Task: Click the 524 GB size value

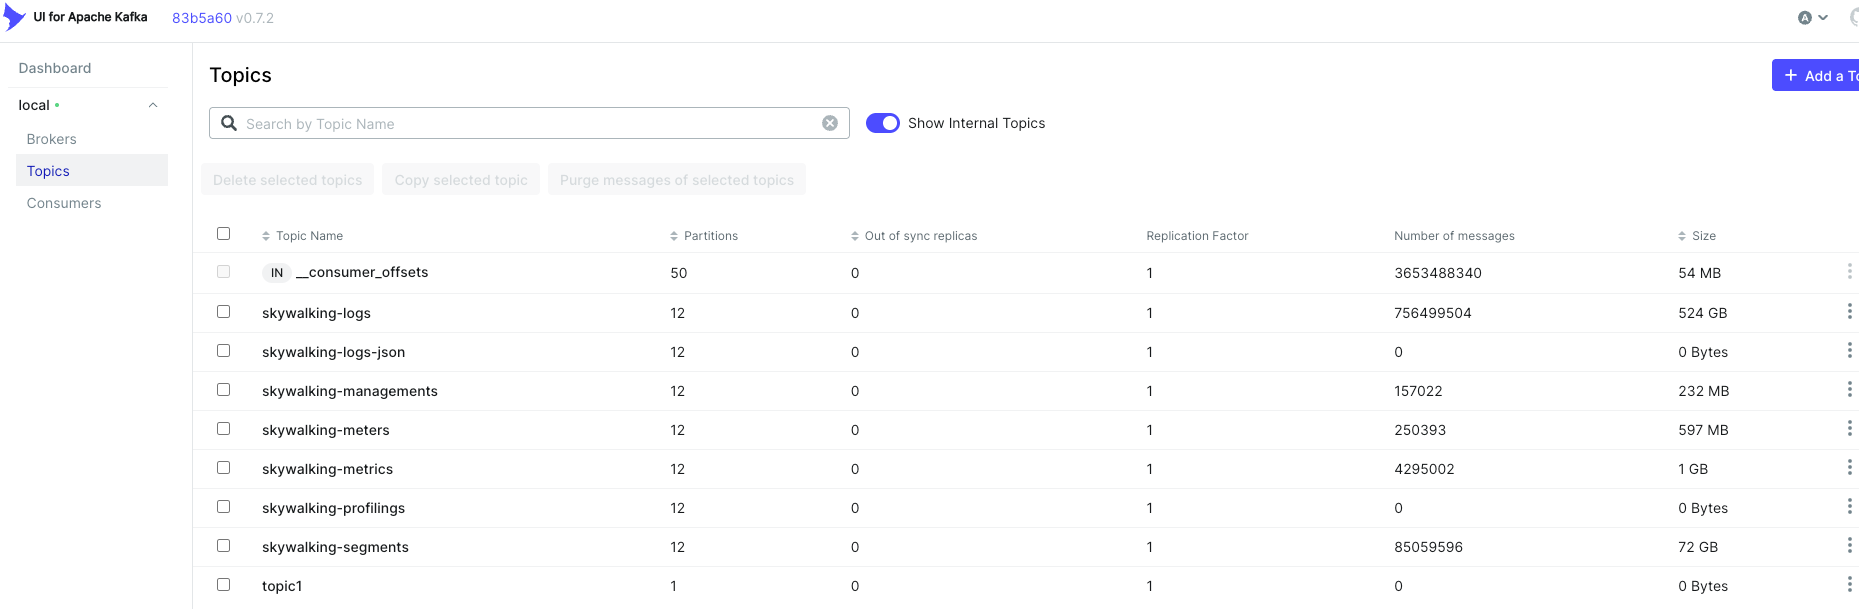Action: pyautogui.click(x=1703, y=313)
